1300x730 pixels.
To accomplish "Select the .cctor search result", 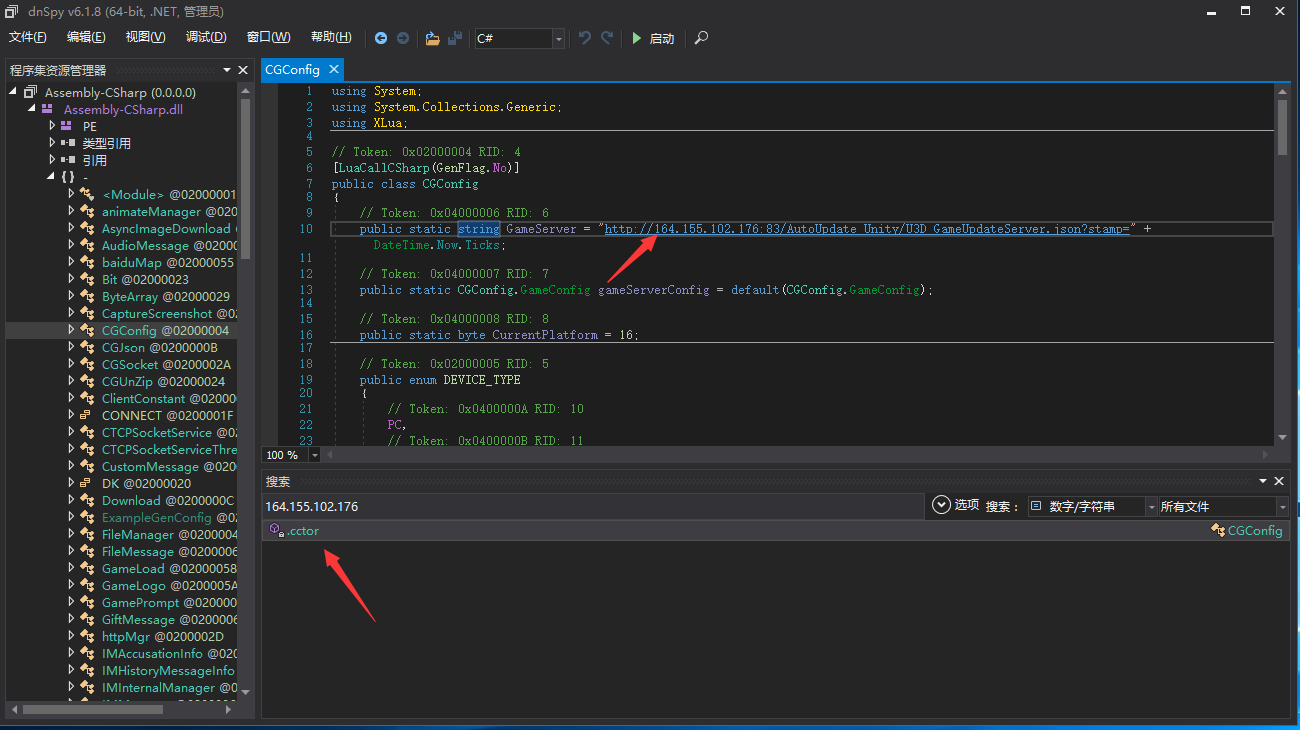I will point(302,531).
